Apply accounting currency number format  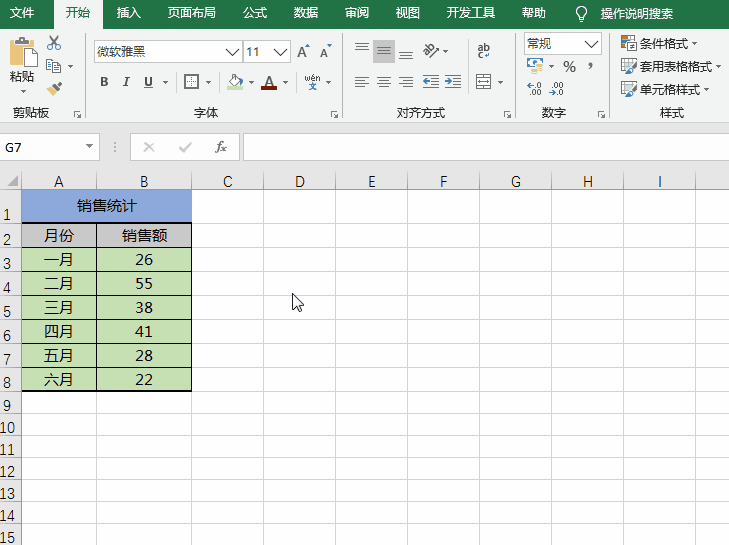pyautogui.click(x=535, y=66)
